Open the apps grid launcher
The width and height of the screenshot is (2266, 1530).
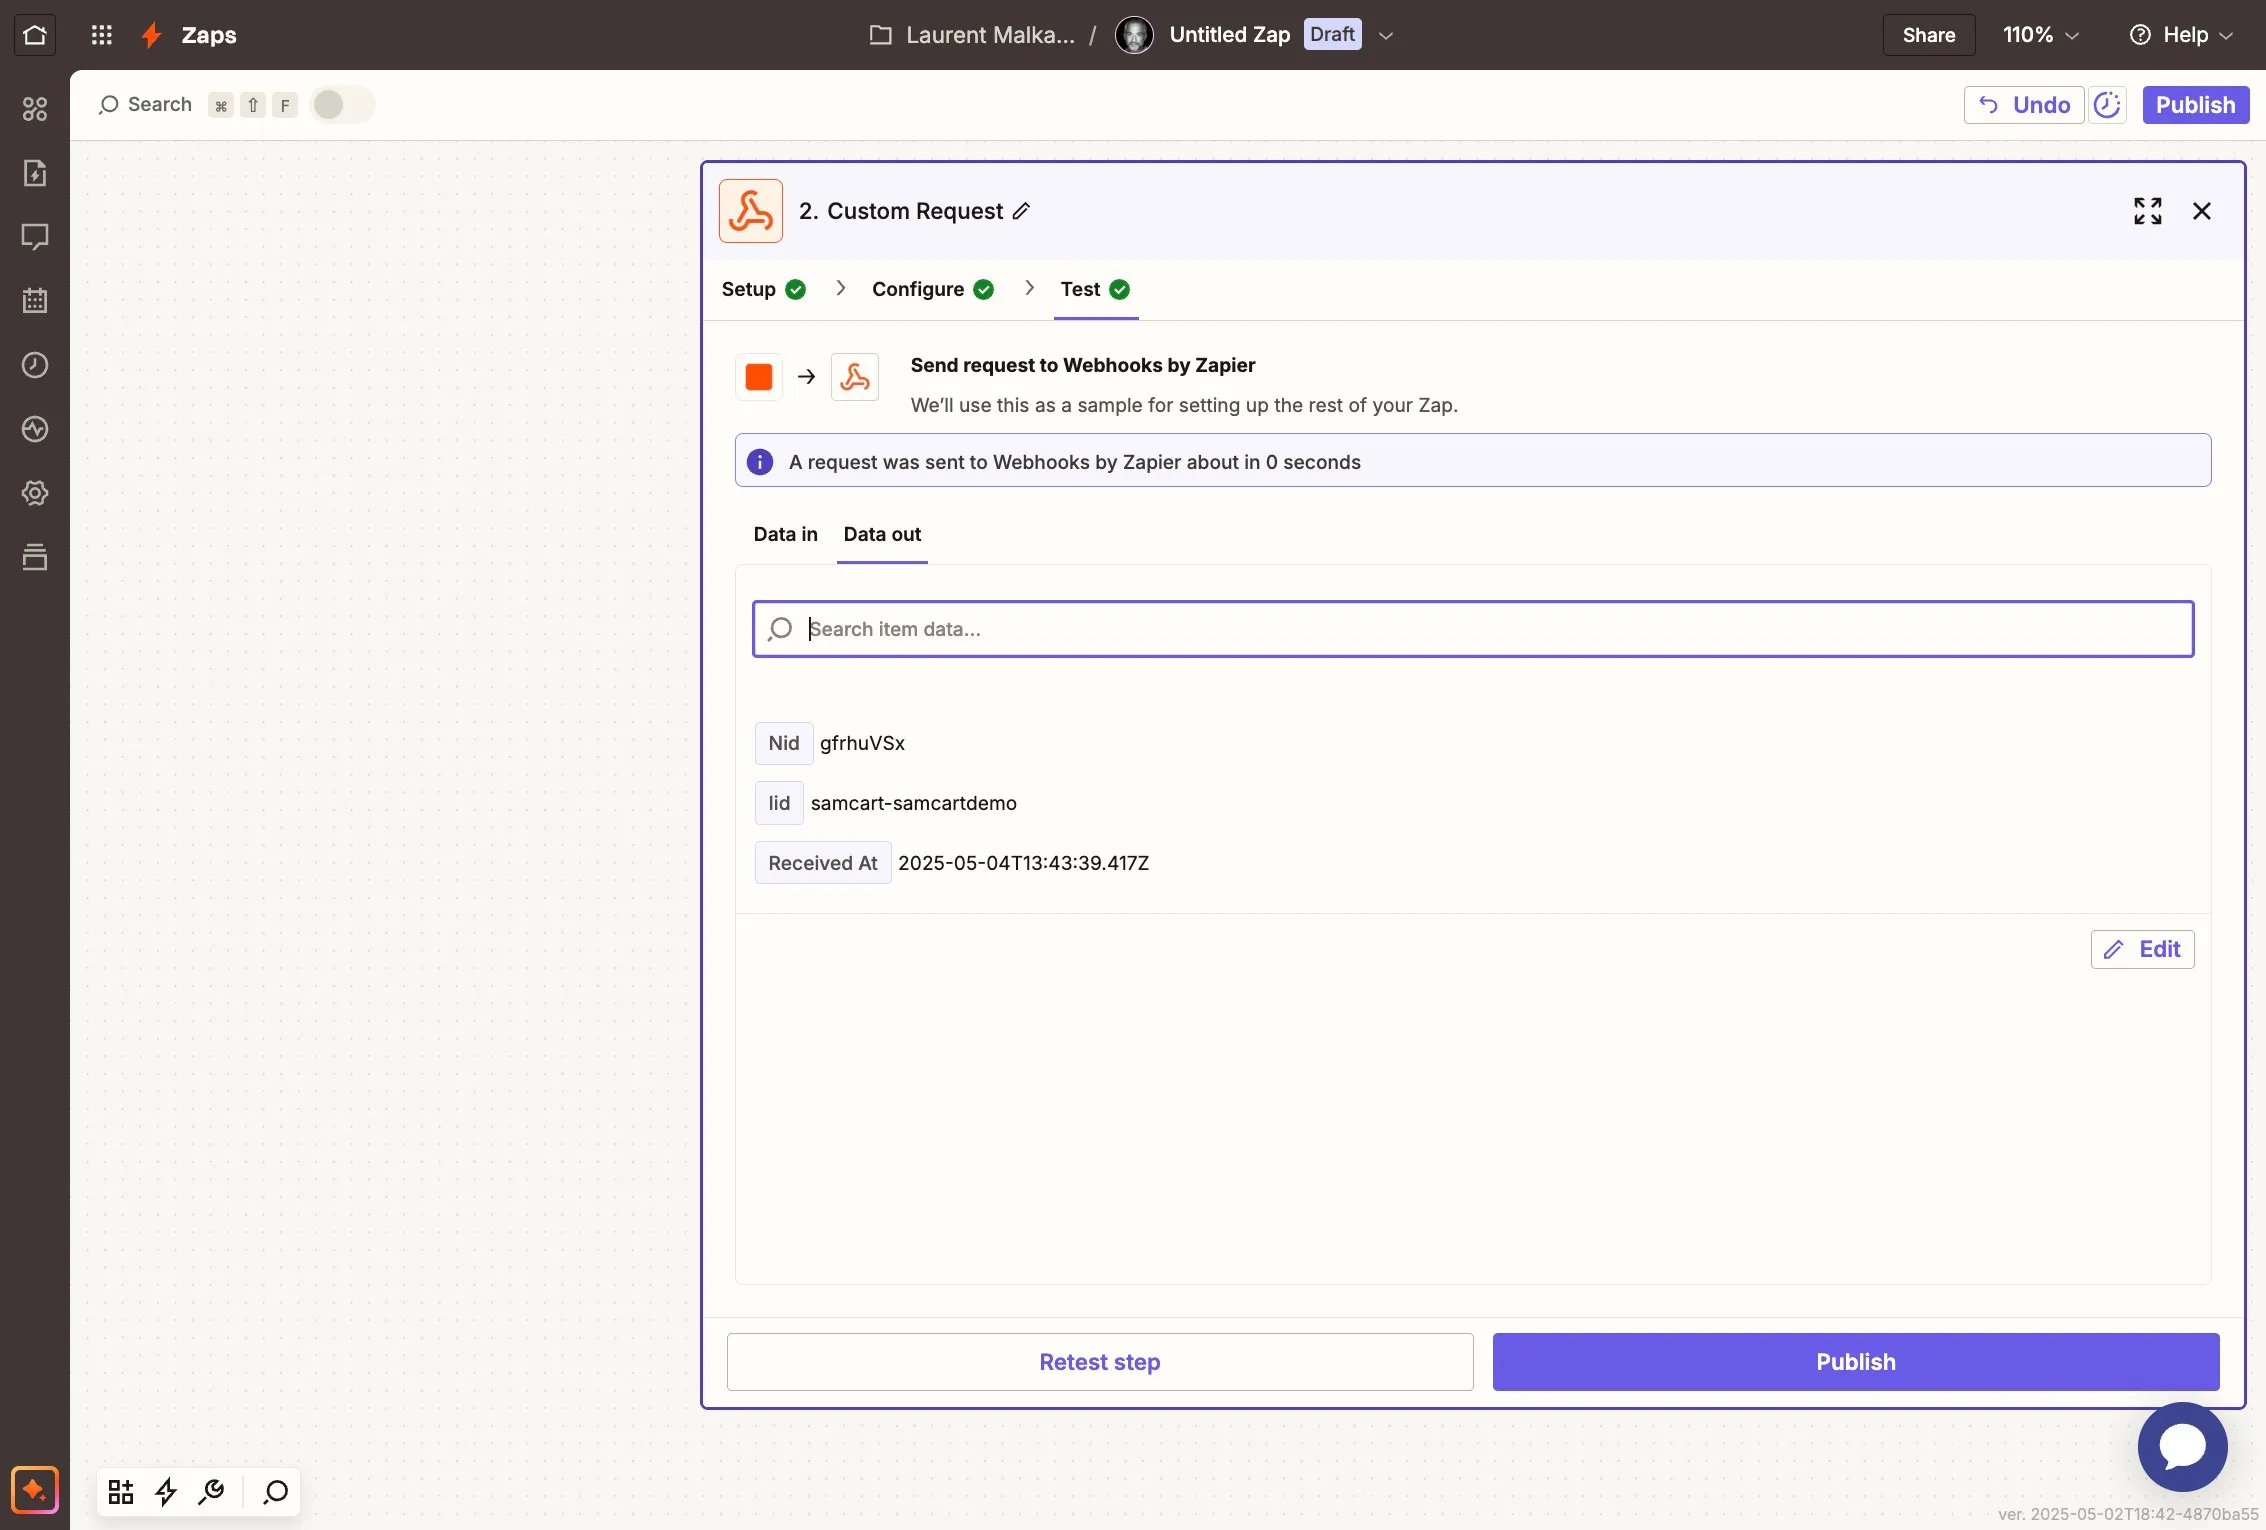[101, 35]
